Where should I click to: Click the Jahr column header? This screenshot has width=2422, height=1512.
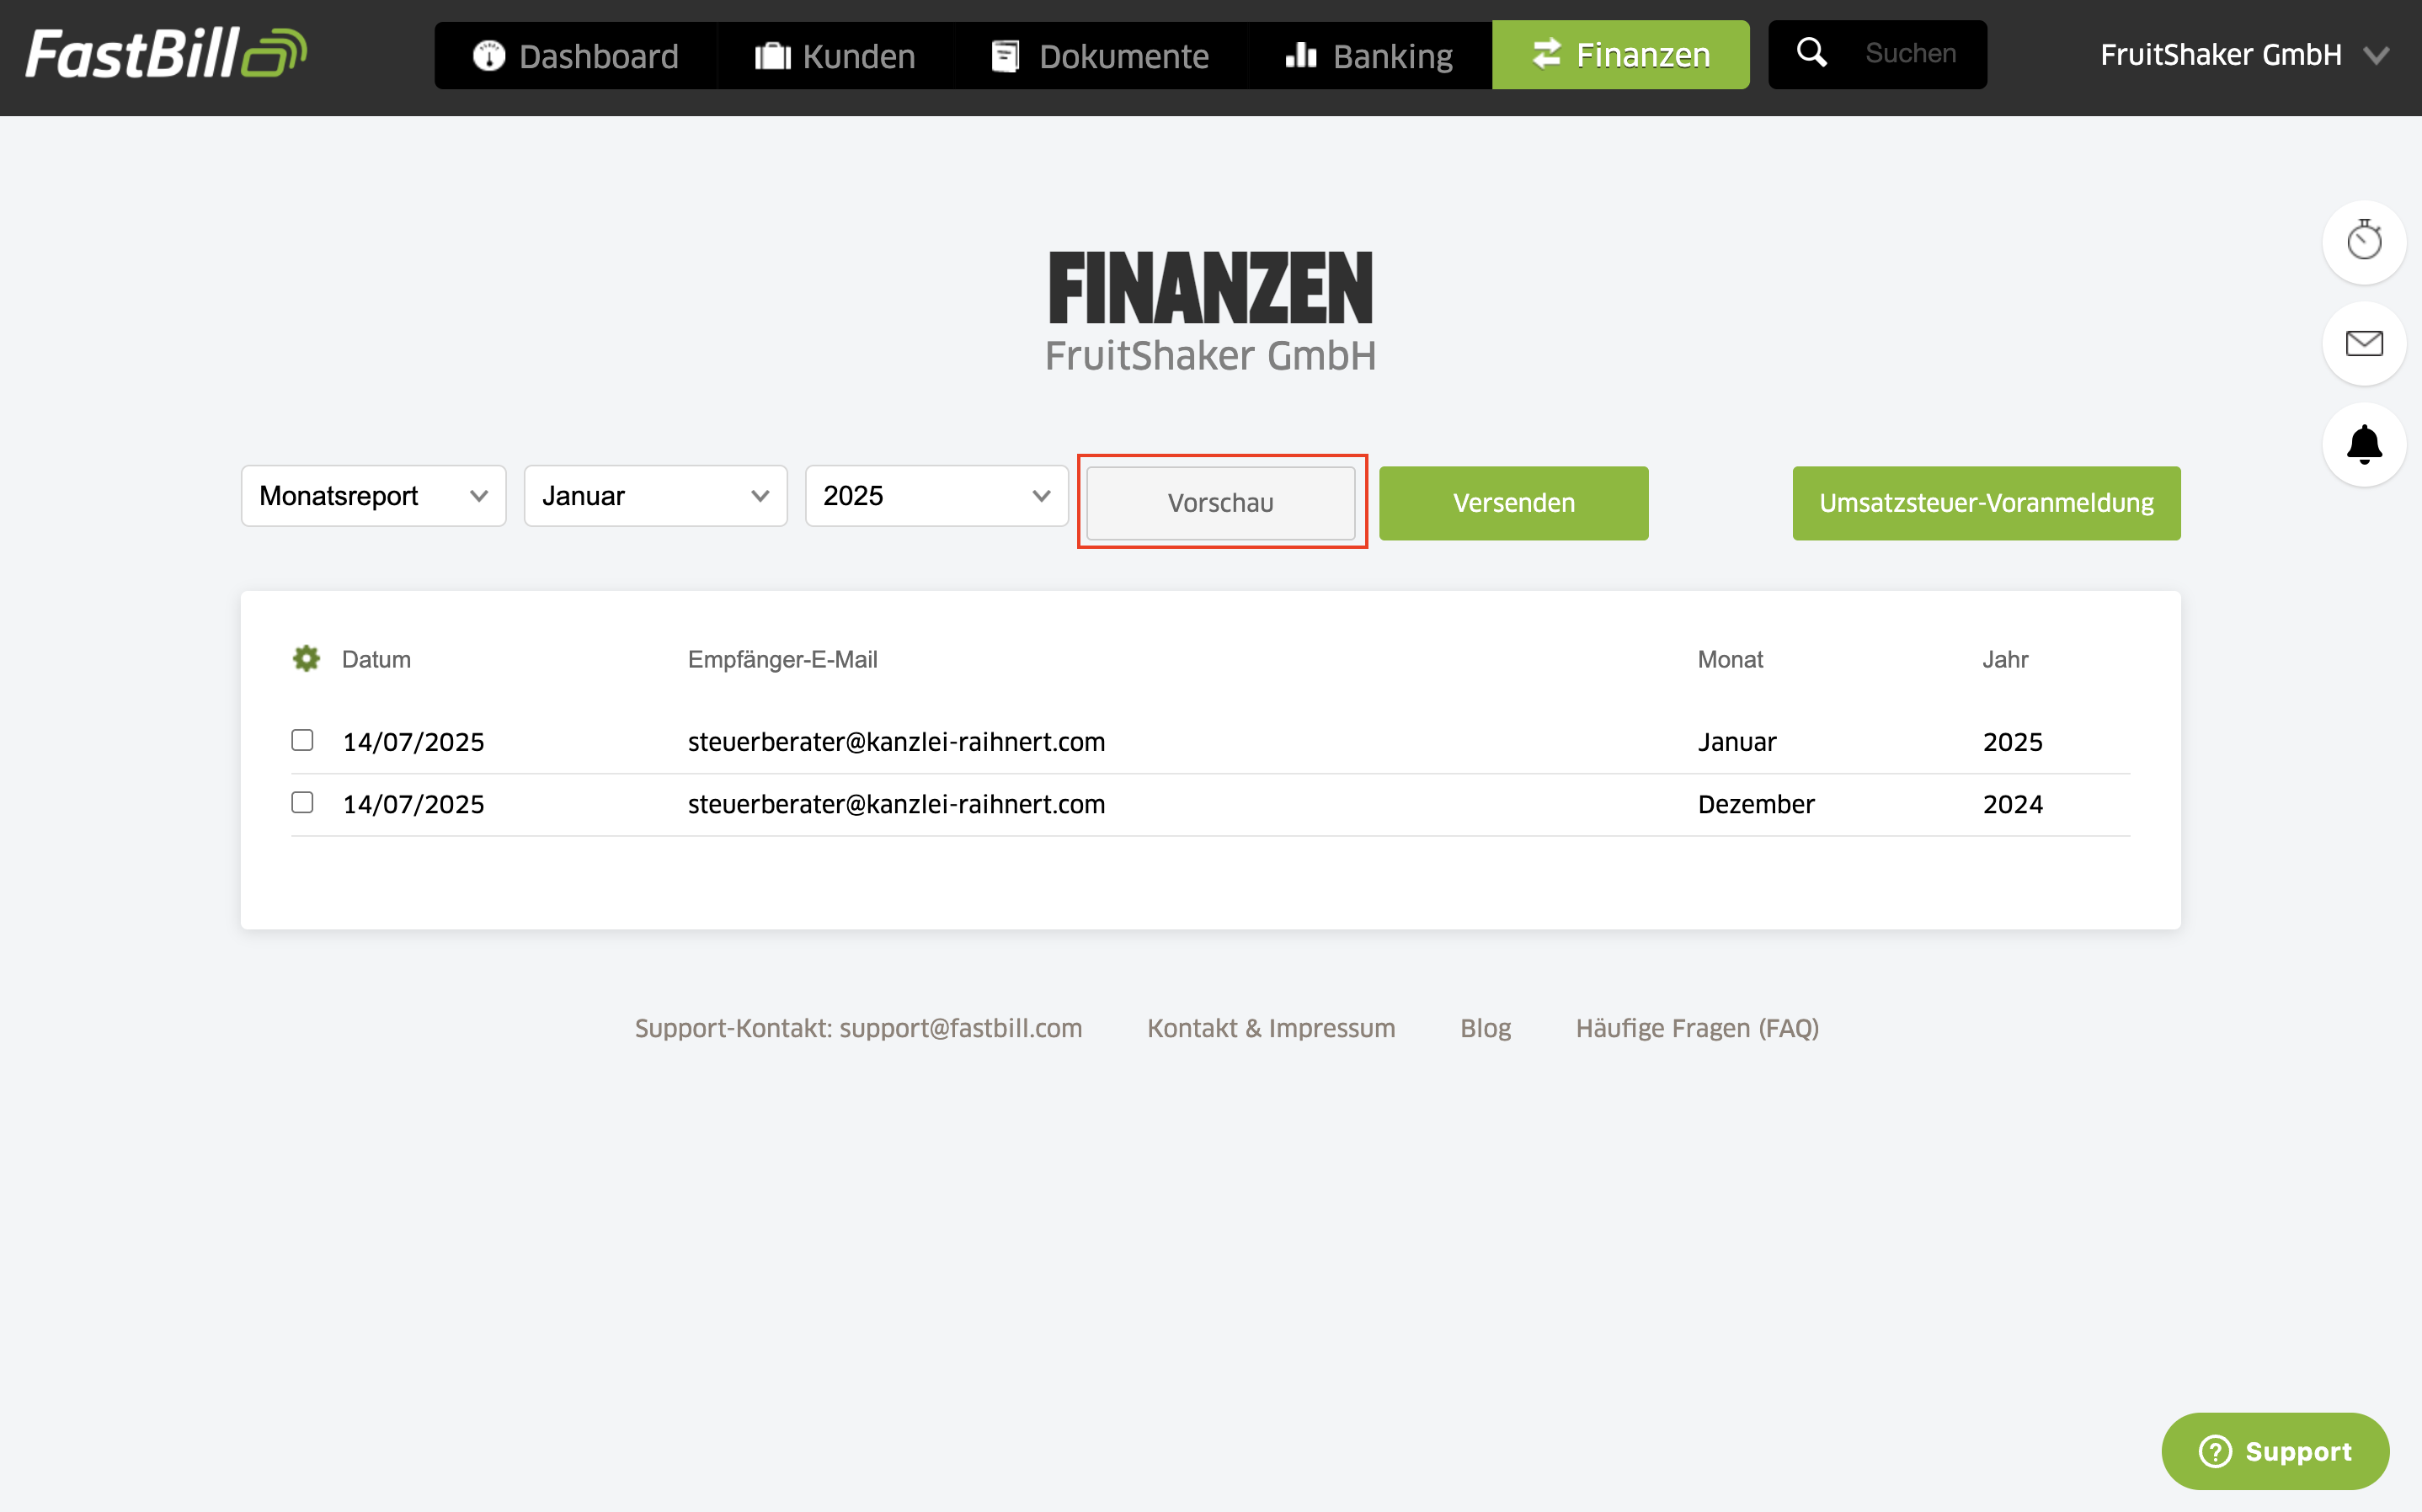coord(2005,659)
